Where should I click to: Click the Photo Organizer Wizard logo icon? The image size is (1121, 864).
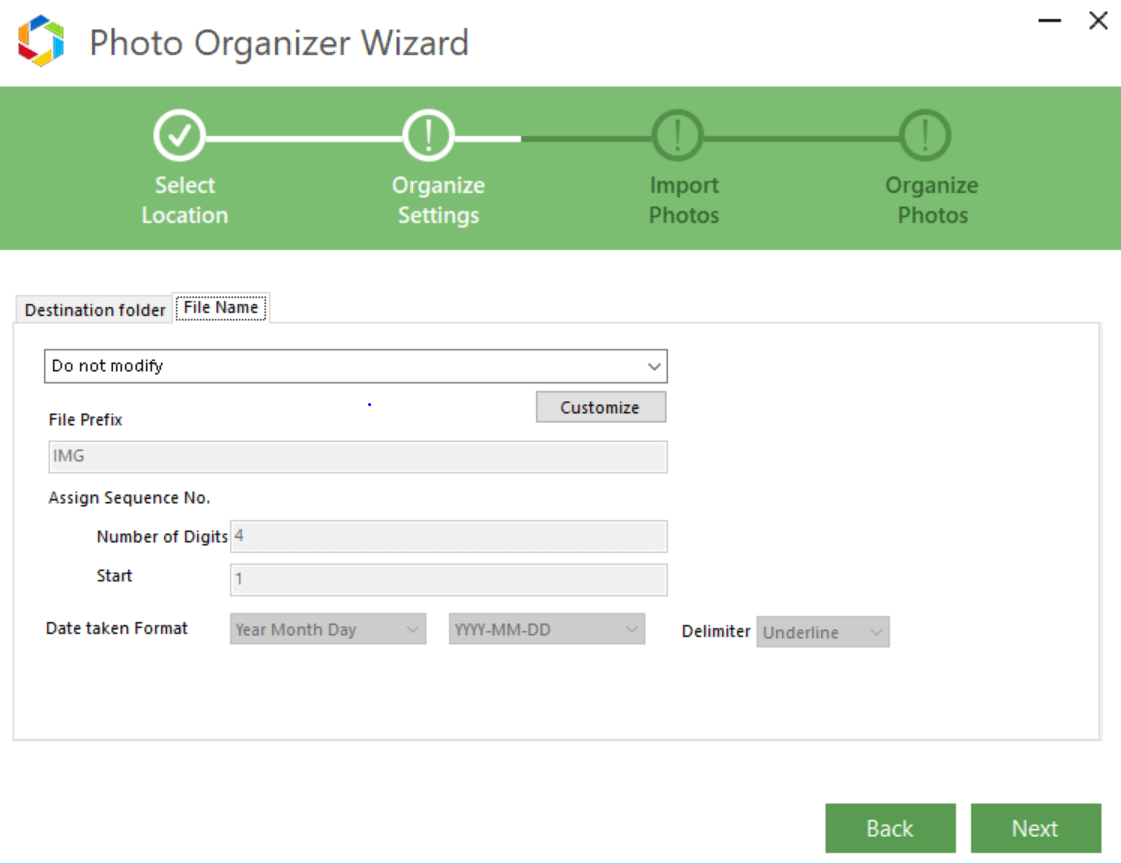point(41,43)
